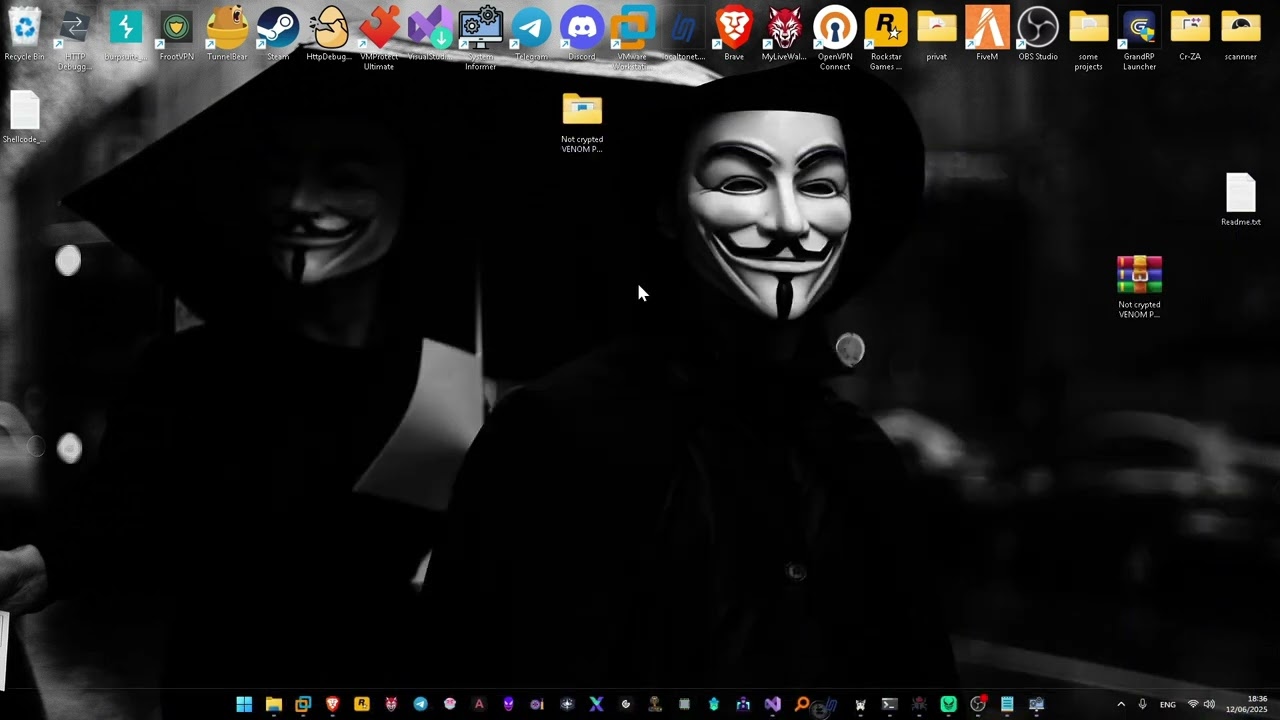Open Rockstar Games launcher from taskbar
Screen dimensions: 1280x720
tap(362, 704)
